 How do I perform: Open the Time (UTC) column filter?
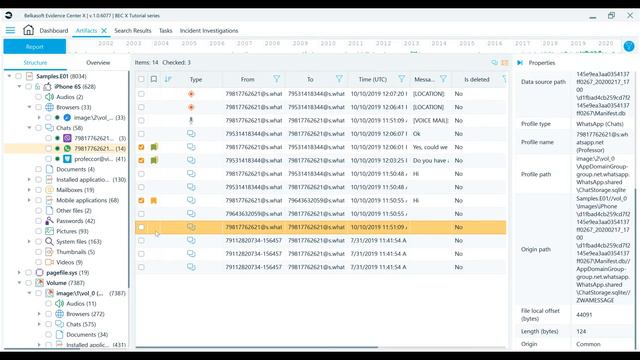coord(402,79)
